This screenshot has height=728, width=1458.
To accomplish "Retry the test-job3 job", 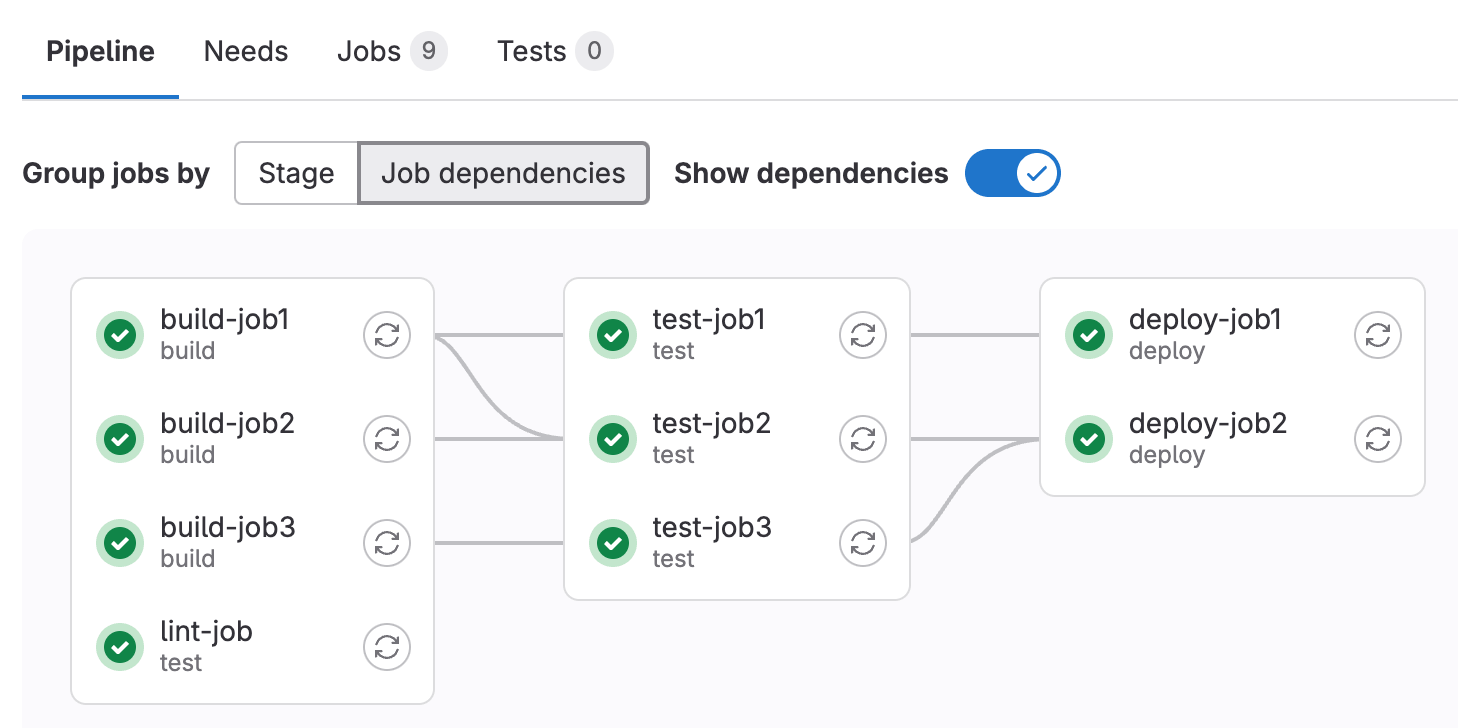I will (x=863, y=543).
